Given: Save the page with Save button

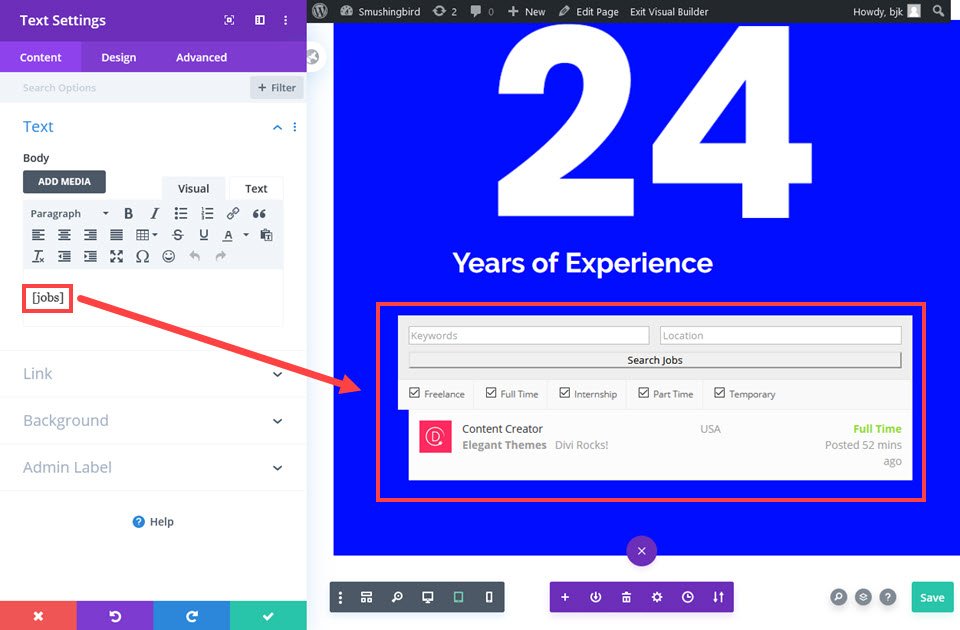Looking at the screenshot, I should tap(932, 597).
